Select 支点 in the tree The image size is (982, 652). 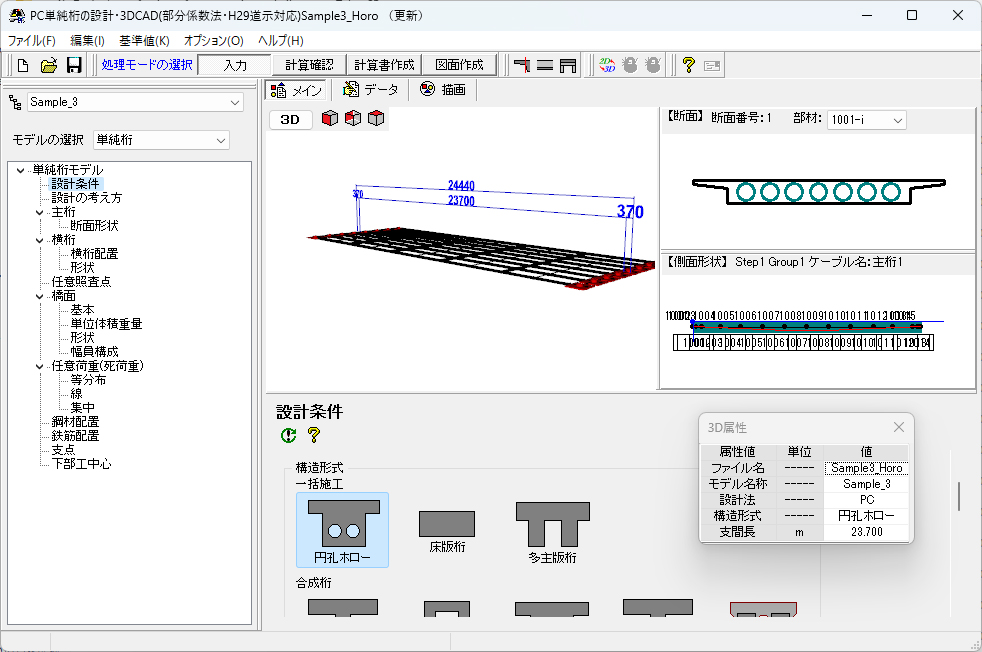(63, 450)
